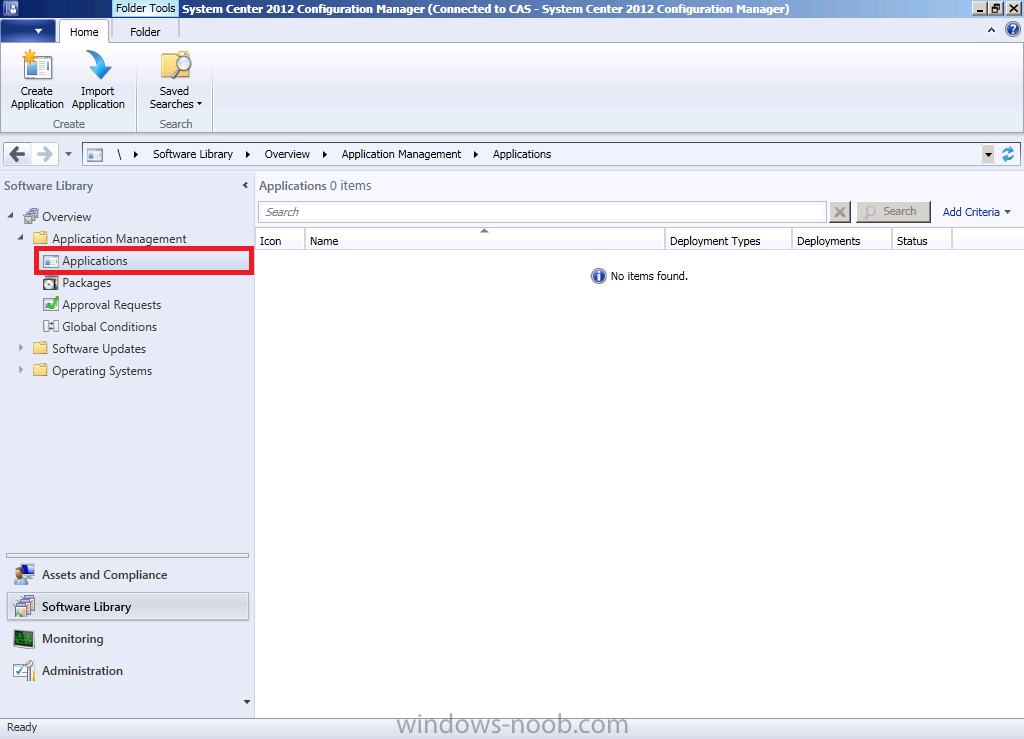This screenshot has width=1024, height=739.
Task: Select the Global Conditions node icon
Action: click(x=50, y=326)
